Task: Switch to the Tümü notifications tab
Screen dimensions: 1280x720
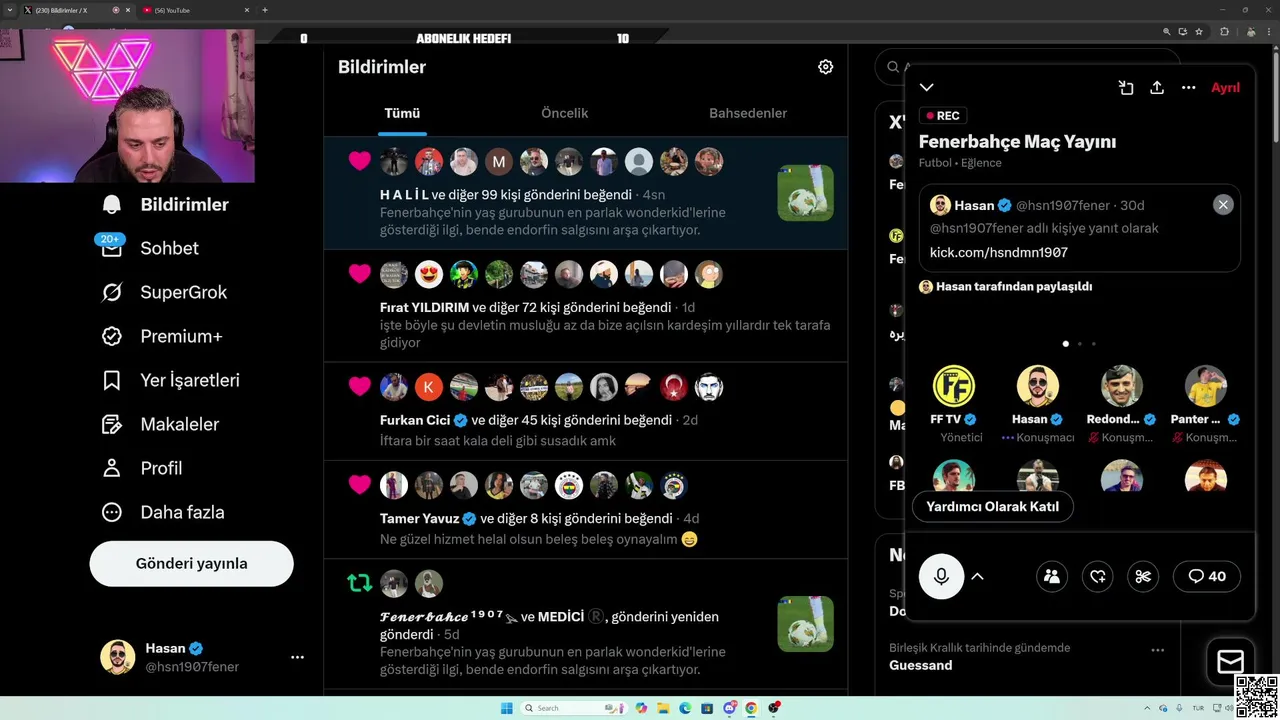Action: [402, 113]
